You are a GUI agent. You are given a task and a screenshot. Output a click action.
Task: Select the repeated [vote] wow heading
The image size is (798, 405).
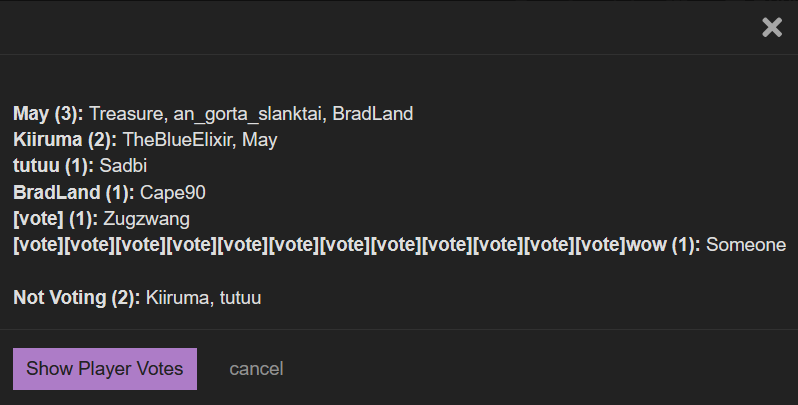click(357, 245)
